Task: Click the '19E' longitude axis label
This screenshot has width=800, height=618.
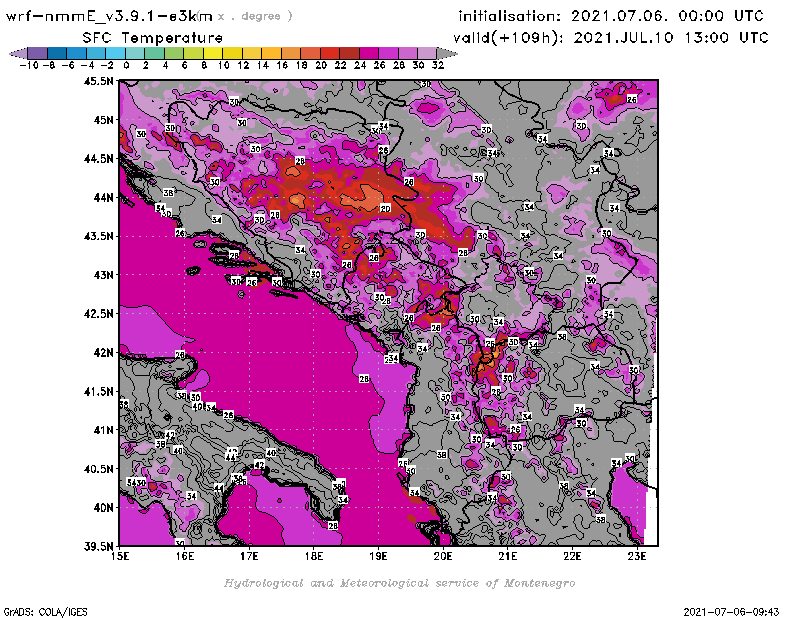Action: coord(378,556)
